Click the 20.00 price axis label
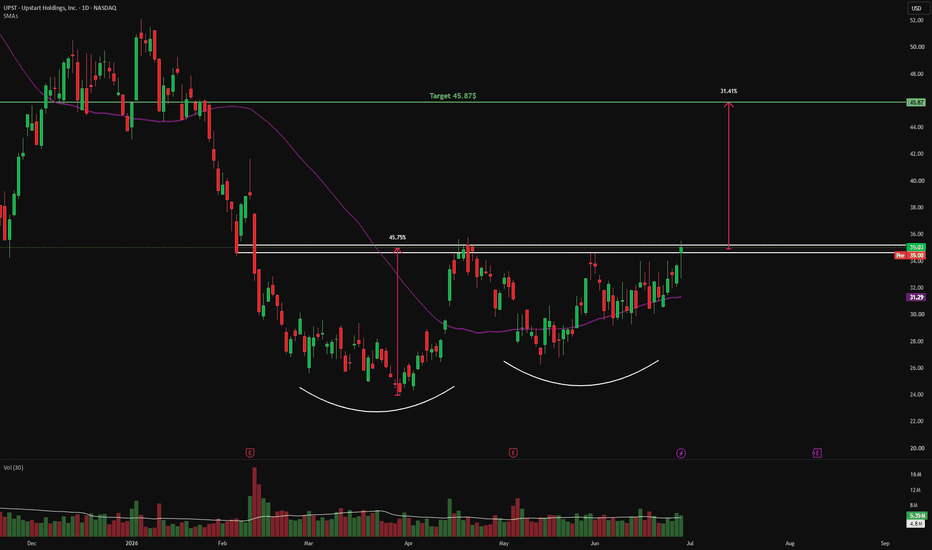 pos(917,448)
